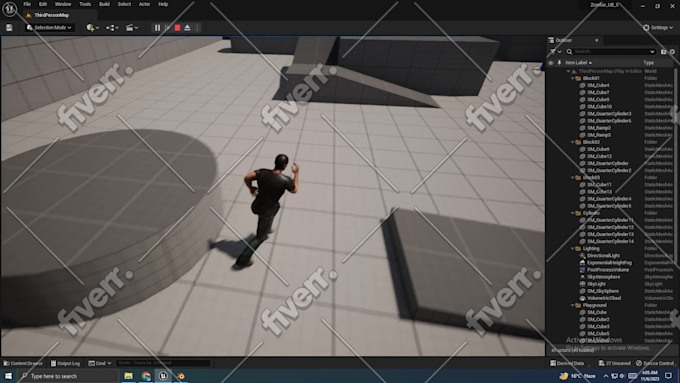Click the Outliner search field

tap(611, 52)
